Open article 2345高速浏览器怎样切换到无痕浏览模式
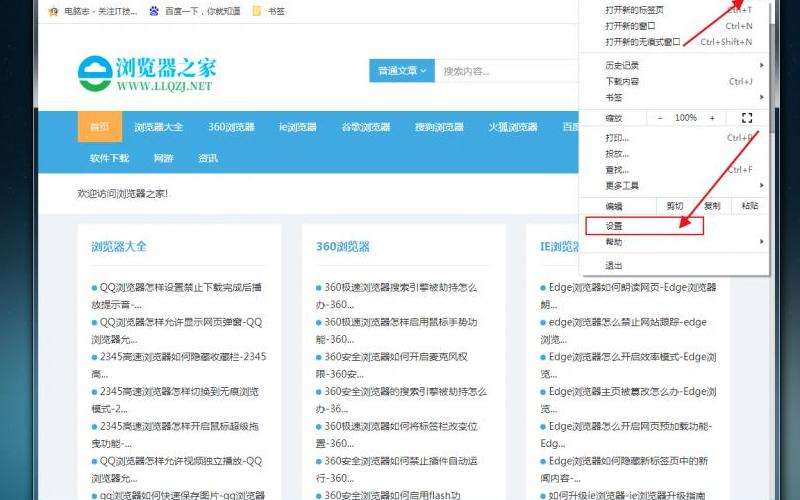Screen dimensions: 800x500 pyautogui.click(x=175, y=400)
